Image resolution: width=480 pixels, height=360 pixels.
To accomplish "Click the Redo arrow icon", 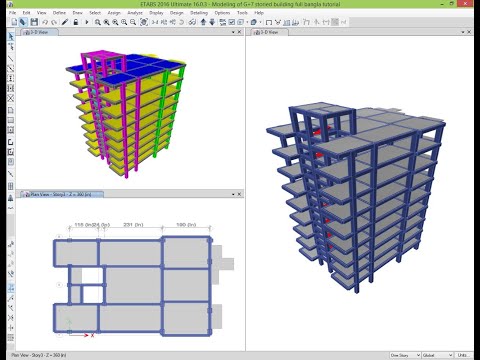I will (x=54, y=22).
